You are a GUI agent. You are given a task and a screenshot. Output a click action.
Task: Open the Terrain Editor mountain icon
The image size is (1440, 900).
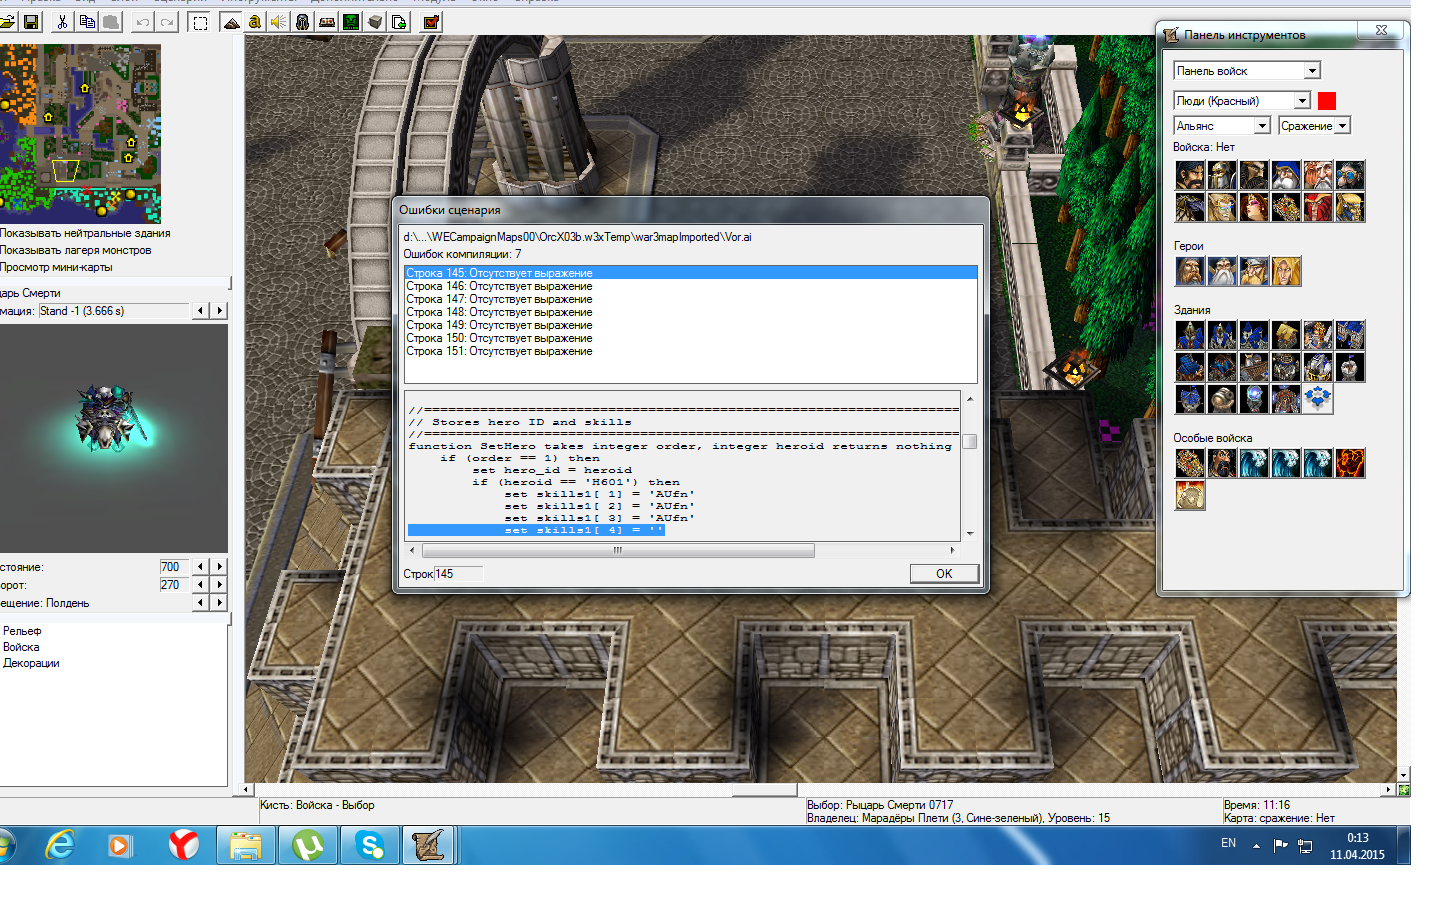(x=231, y=22)
